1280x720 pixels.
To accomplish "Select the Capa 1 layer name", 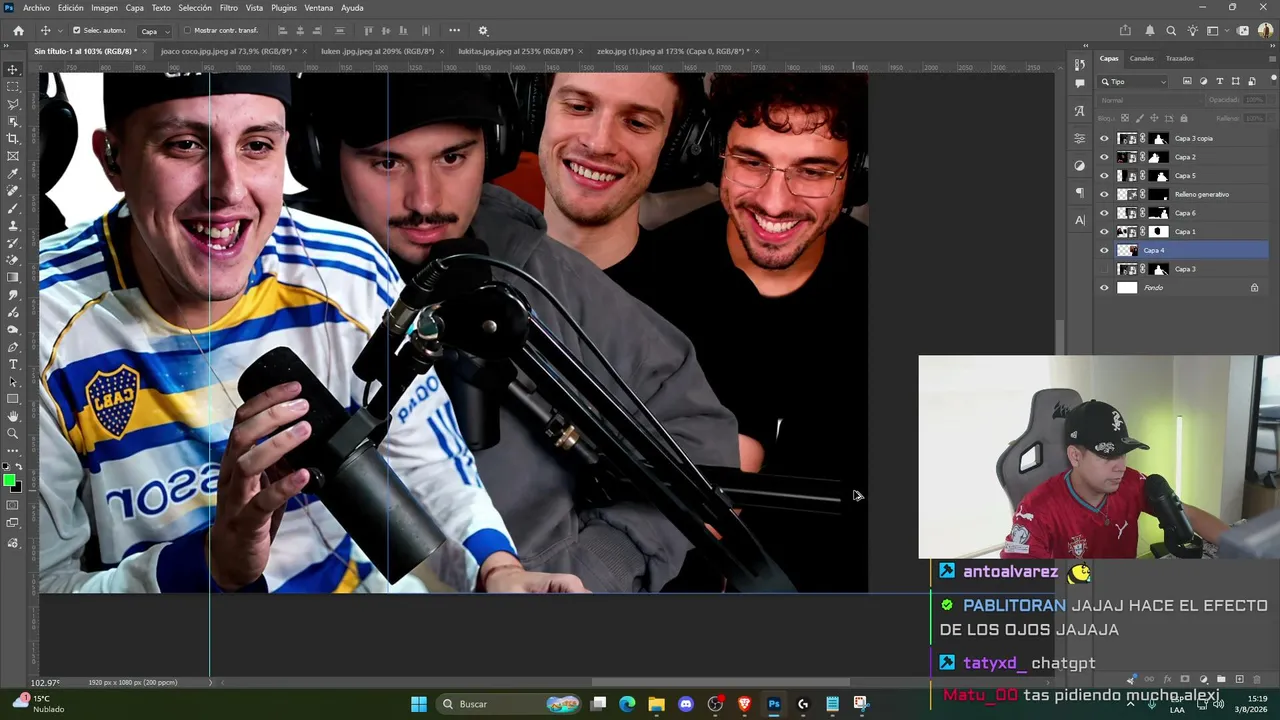I will (1185, 232).
